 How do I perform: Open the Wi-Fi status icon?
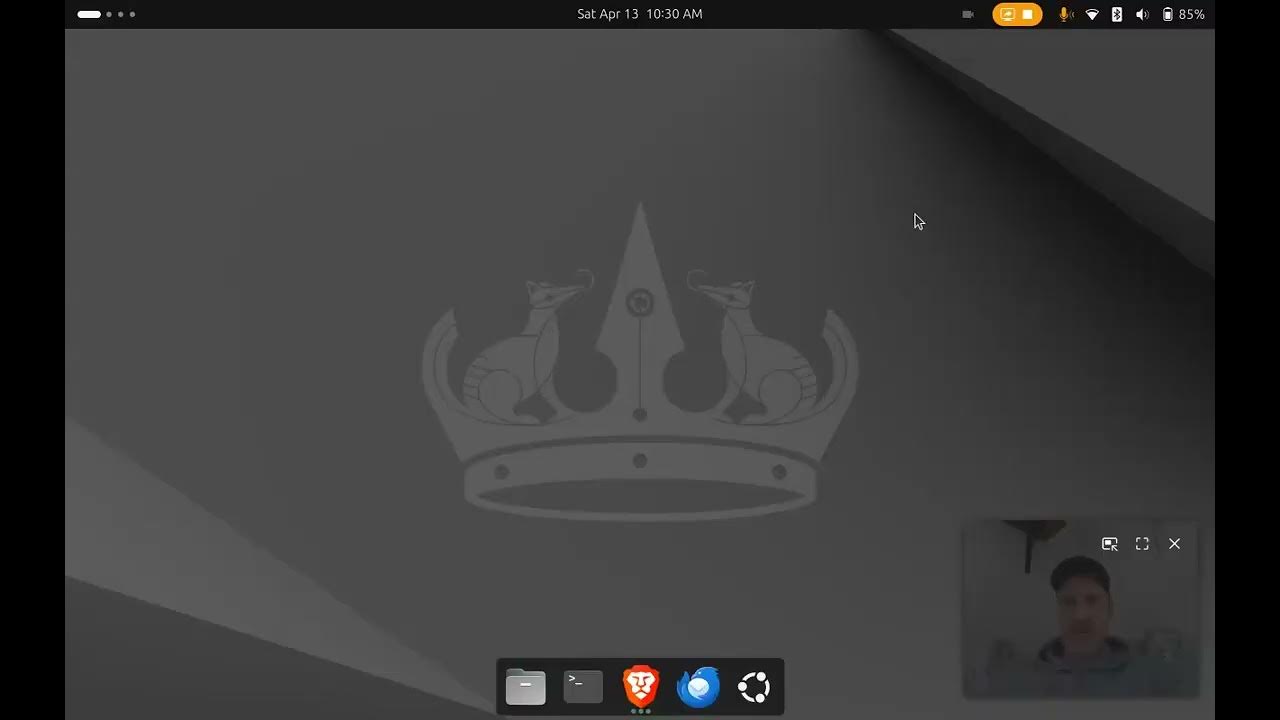[1092, 14]
